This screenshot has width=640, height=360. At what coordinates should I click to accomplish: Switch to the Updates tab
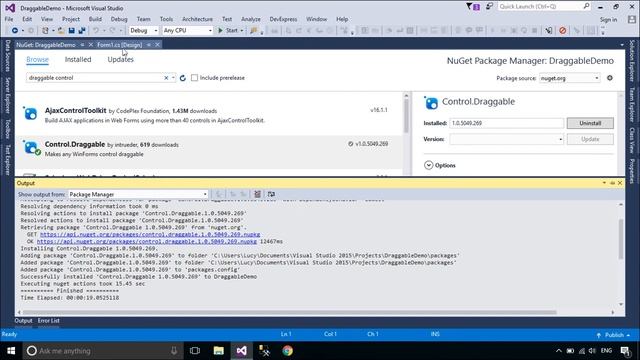(x=120, y=60)
